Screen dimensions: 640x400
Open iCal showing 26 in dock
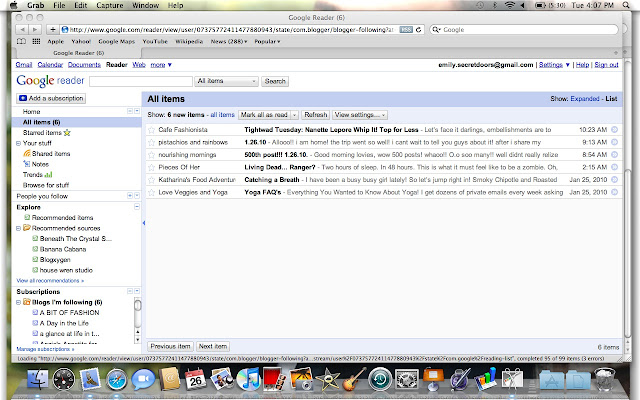tap(195, 379)
